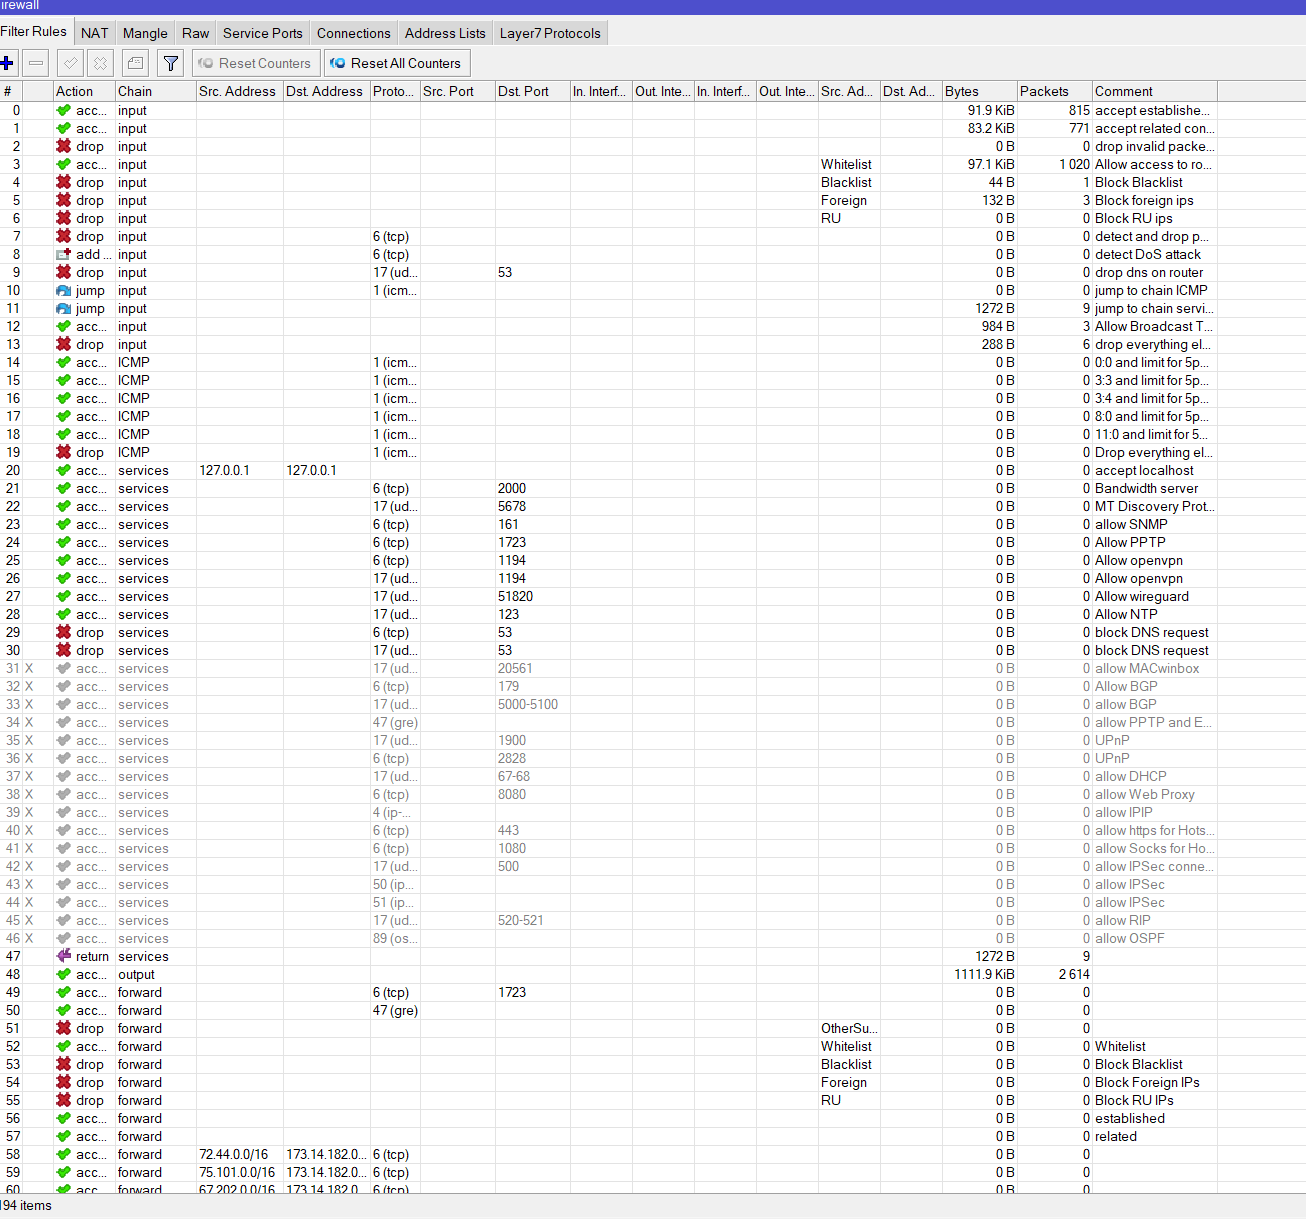1306x1219 pixels.
Task: Select the 'MT Discovery Prot...' comment
Action: coord(1155,506)
